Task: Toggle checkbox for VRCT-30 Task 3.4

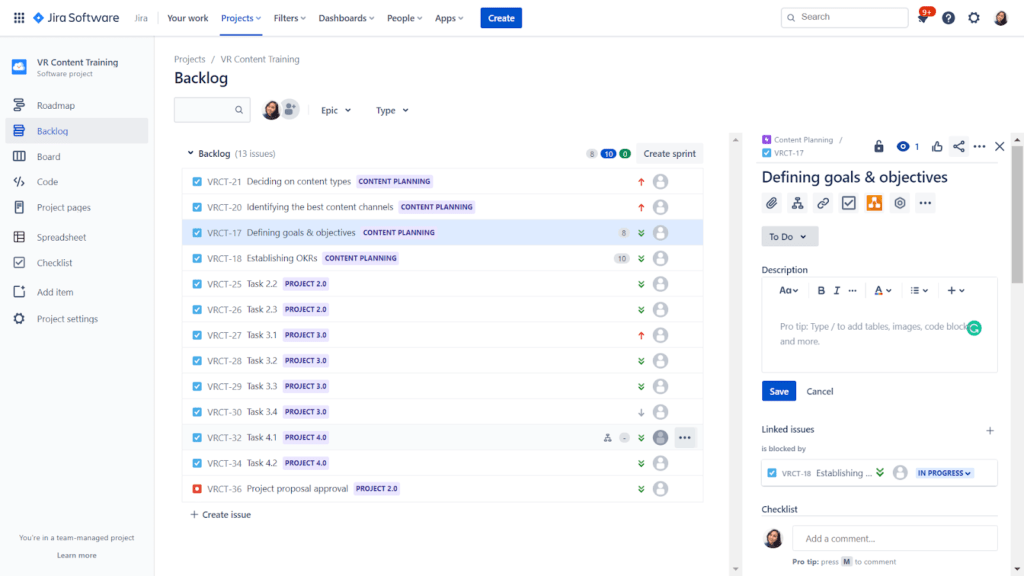Action: [x=197, y=412]
